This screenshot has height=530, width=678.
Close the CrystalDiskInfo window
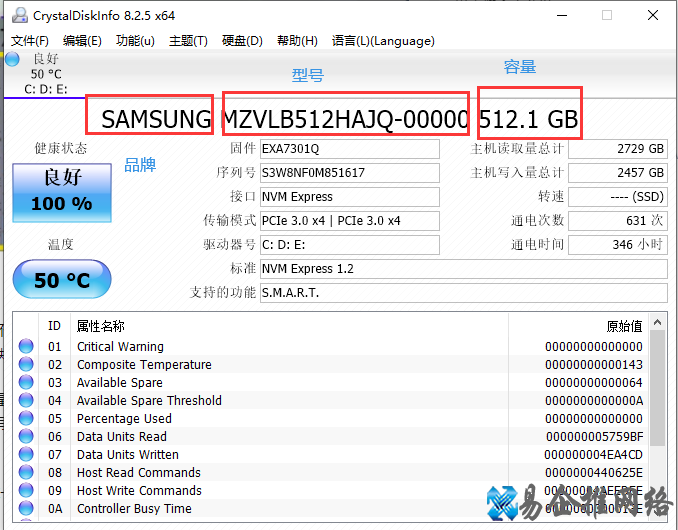pyautogui.click(x=653, y=16)
